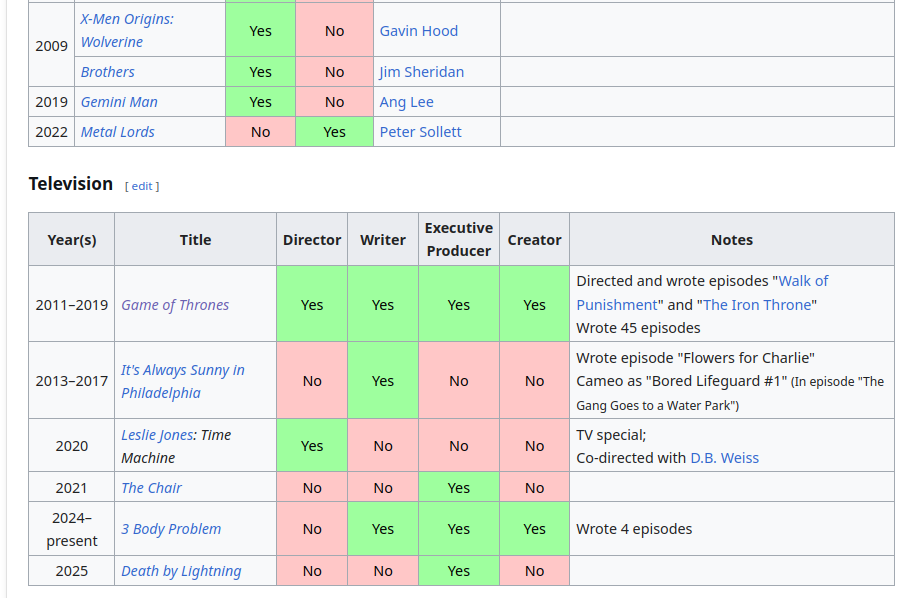Screen dimensions: 904x598
Task: Open the Metal Lords link
Action: pyautogui.click(x=118, y=132)
